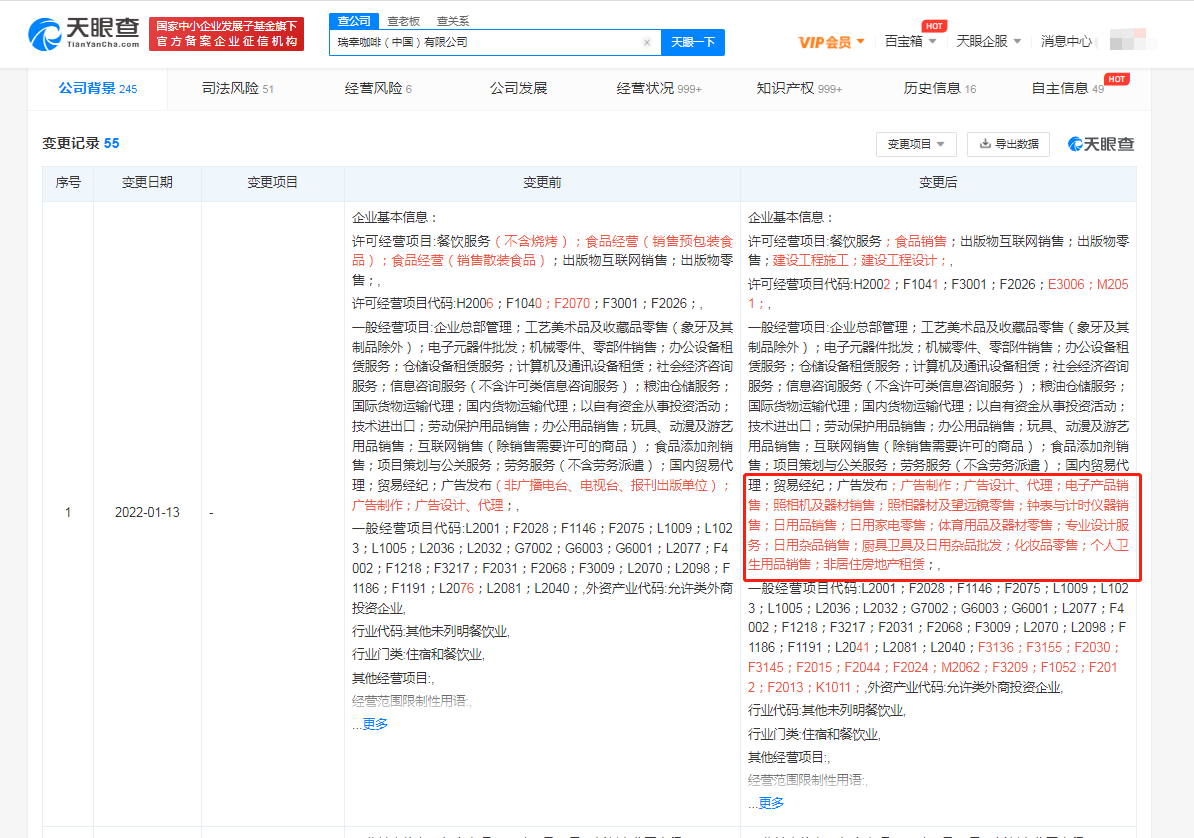Open the TianYanCha logo homepage
This screenshot has height=838, width=1194.
coord(84,34)
